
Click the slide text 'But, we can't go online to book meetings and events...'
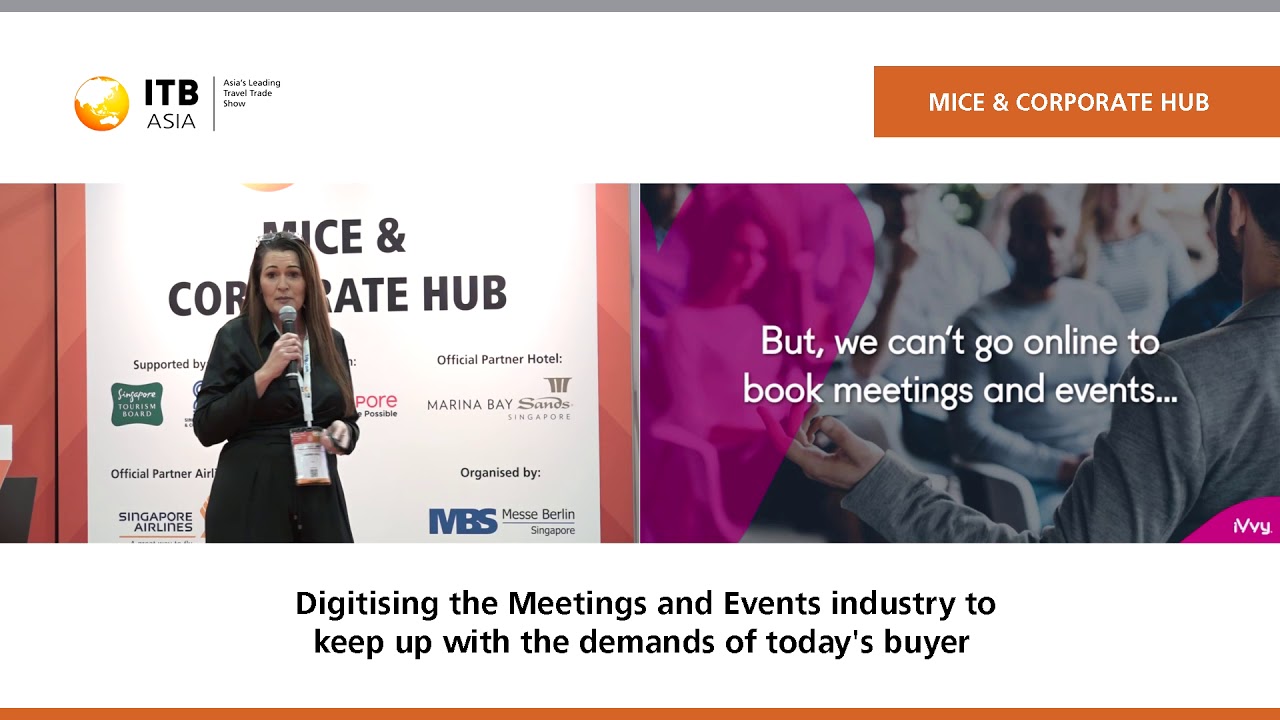[960, 366]
